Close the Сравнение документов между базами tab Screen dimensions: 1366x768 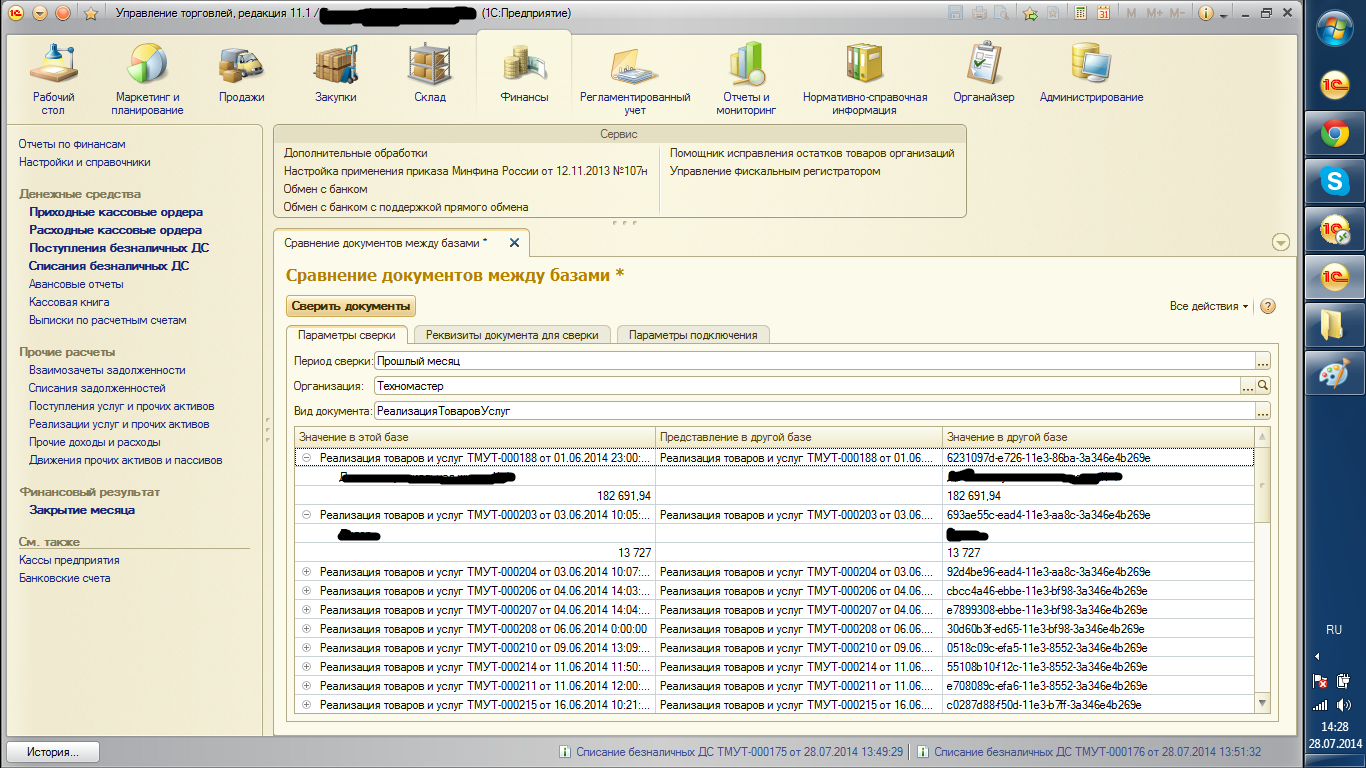(515, 243)
